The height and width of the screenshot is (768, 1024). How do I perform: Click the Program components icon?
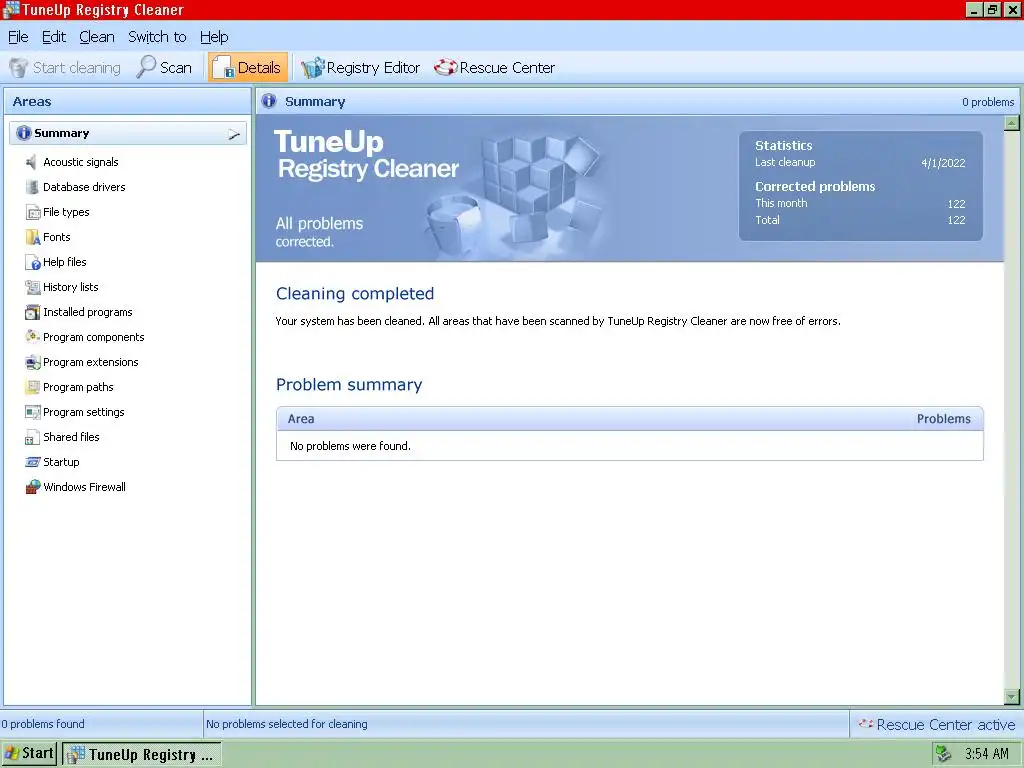coord(33,337)
